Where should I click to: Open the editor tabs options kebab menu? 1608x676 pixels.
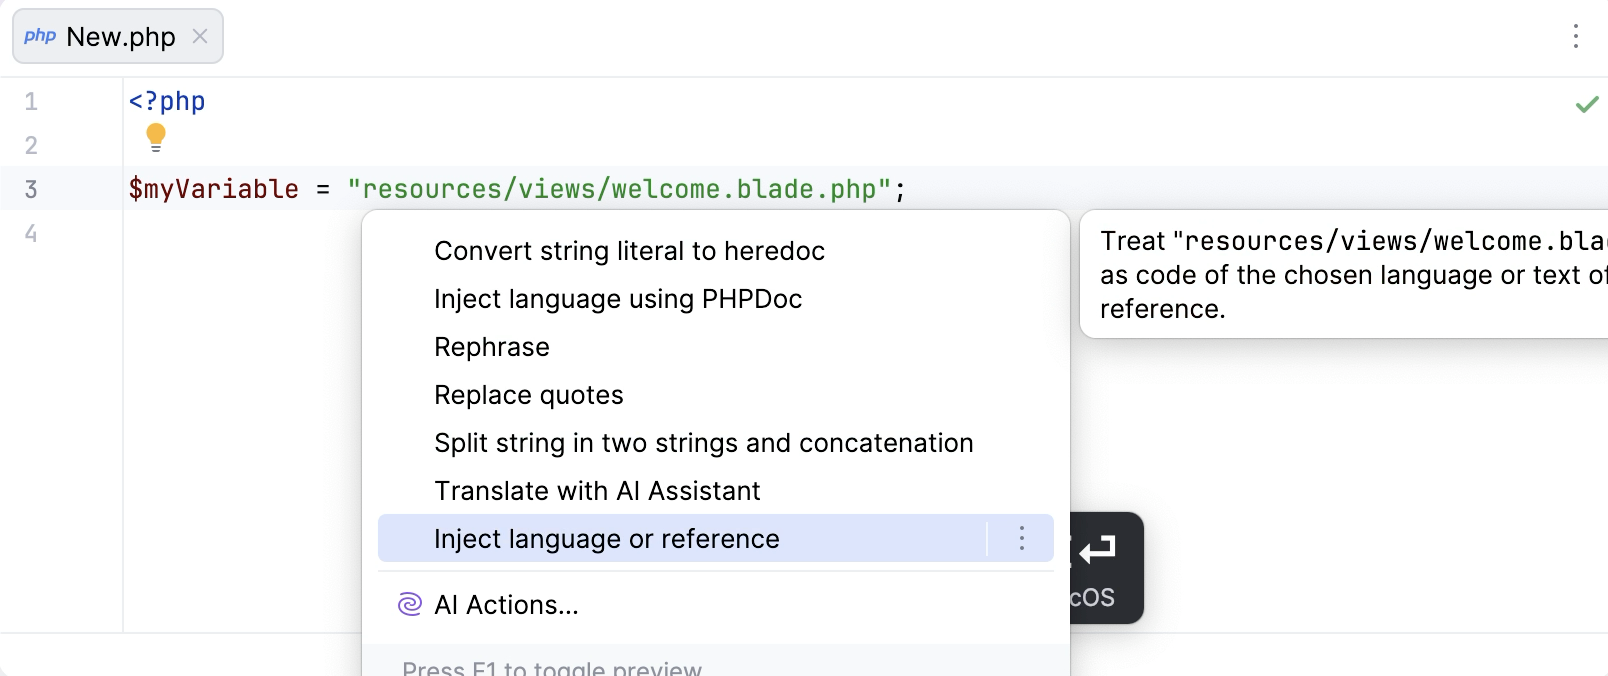[x=1575, y=36]
